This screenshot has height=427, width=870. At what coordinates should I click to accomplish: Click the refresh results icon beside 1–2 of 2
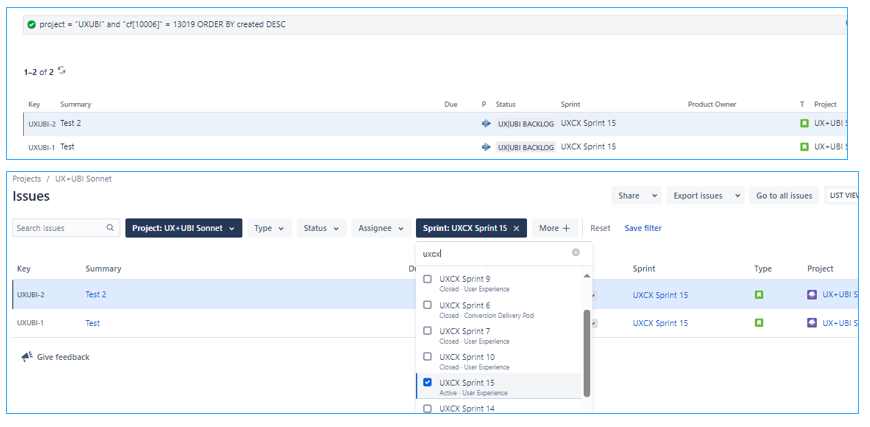pos(62,70)
